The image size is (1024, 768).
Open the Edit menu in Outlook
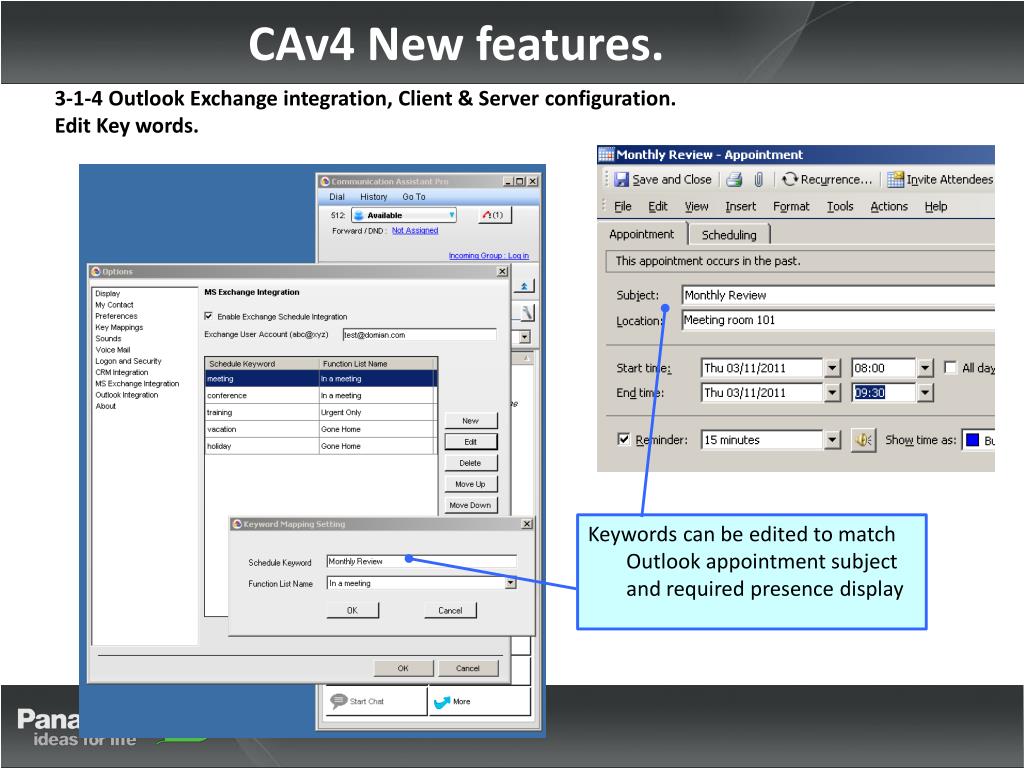(658, 206)
